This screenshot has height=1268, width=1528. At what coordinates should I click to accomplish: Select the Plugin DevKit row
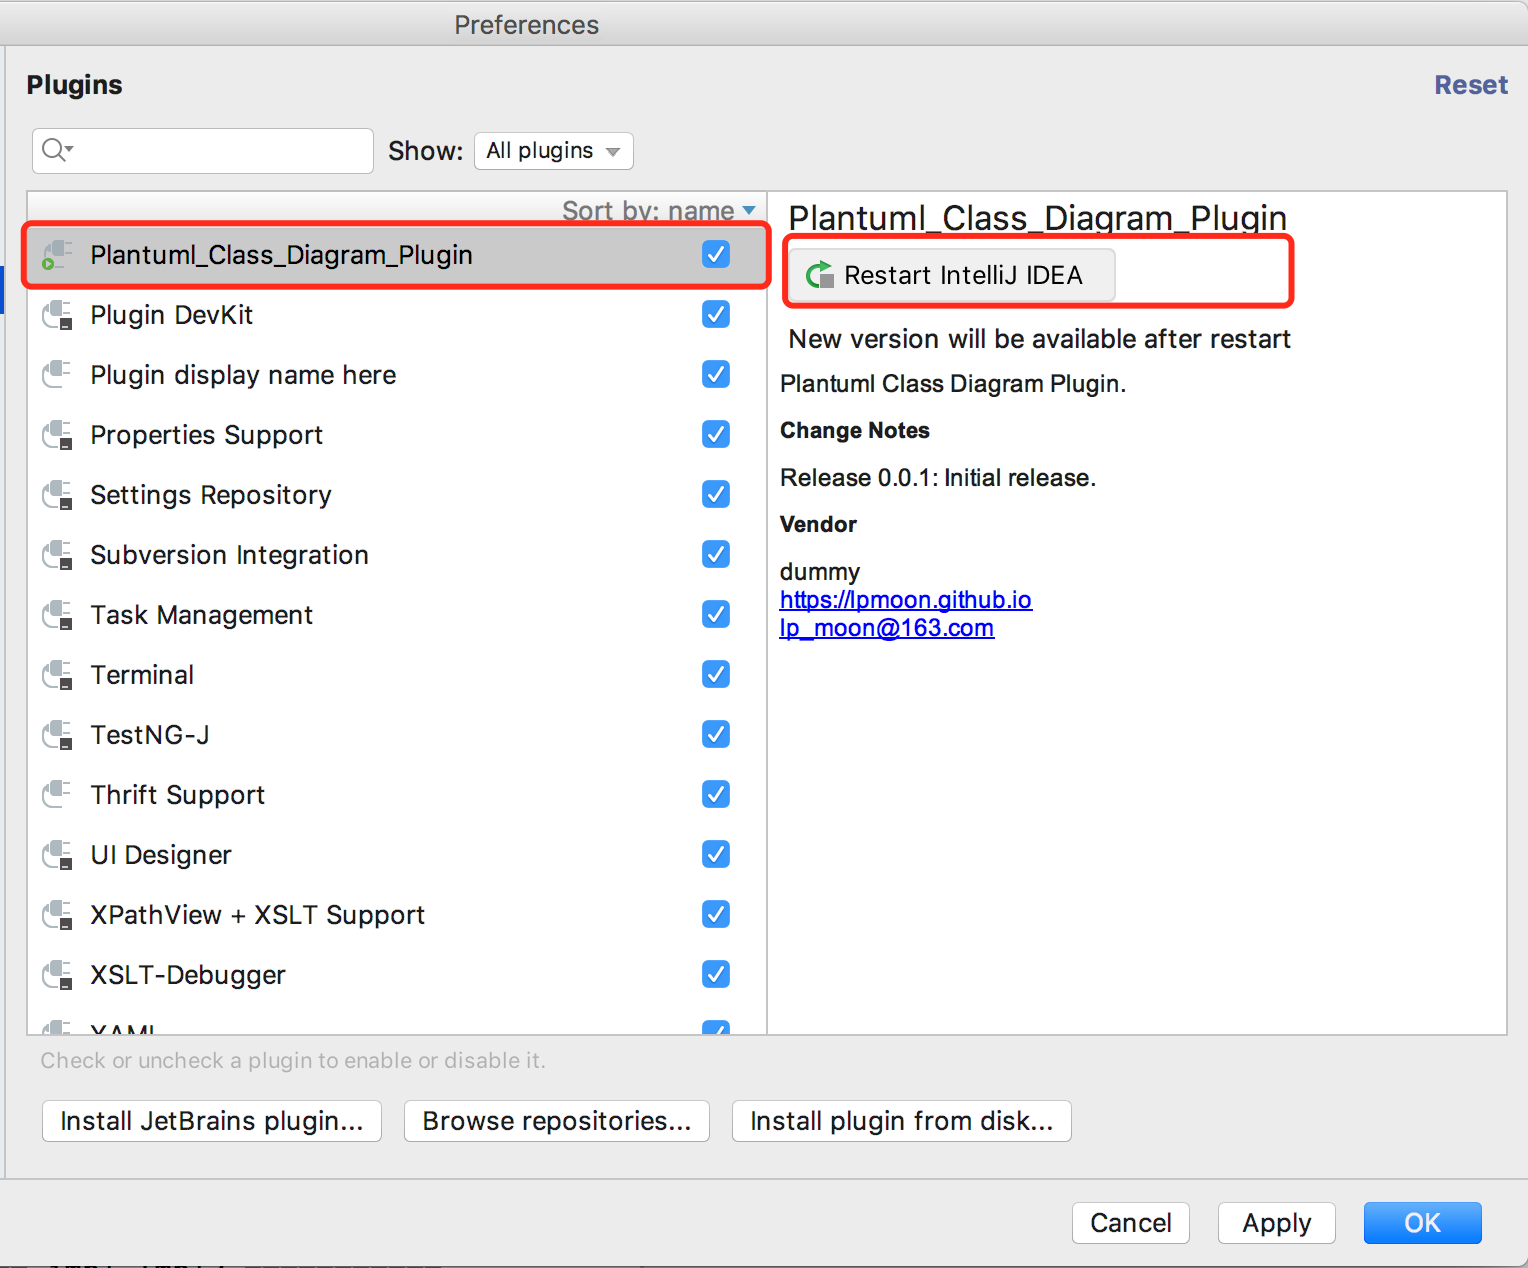pos(397,315)
